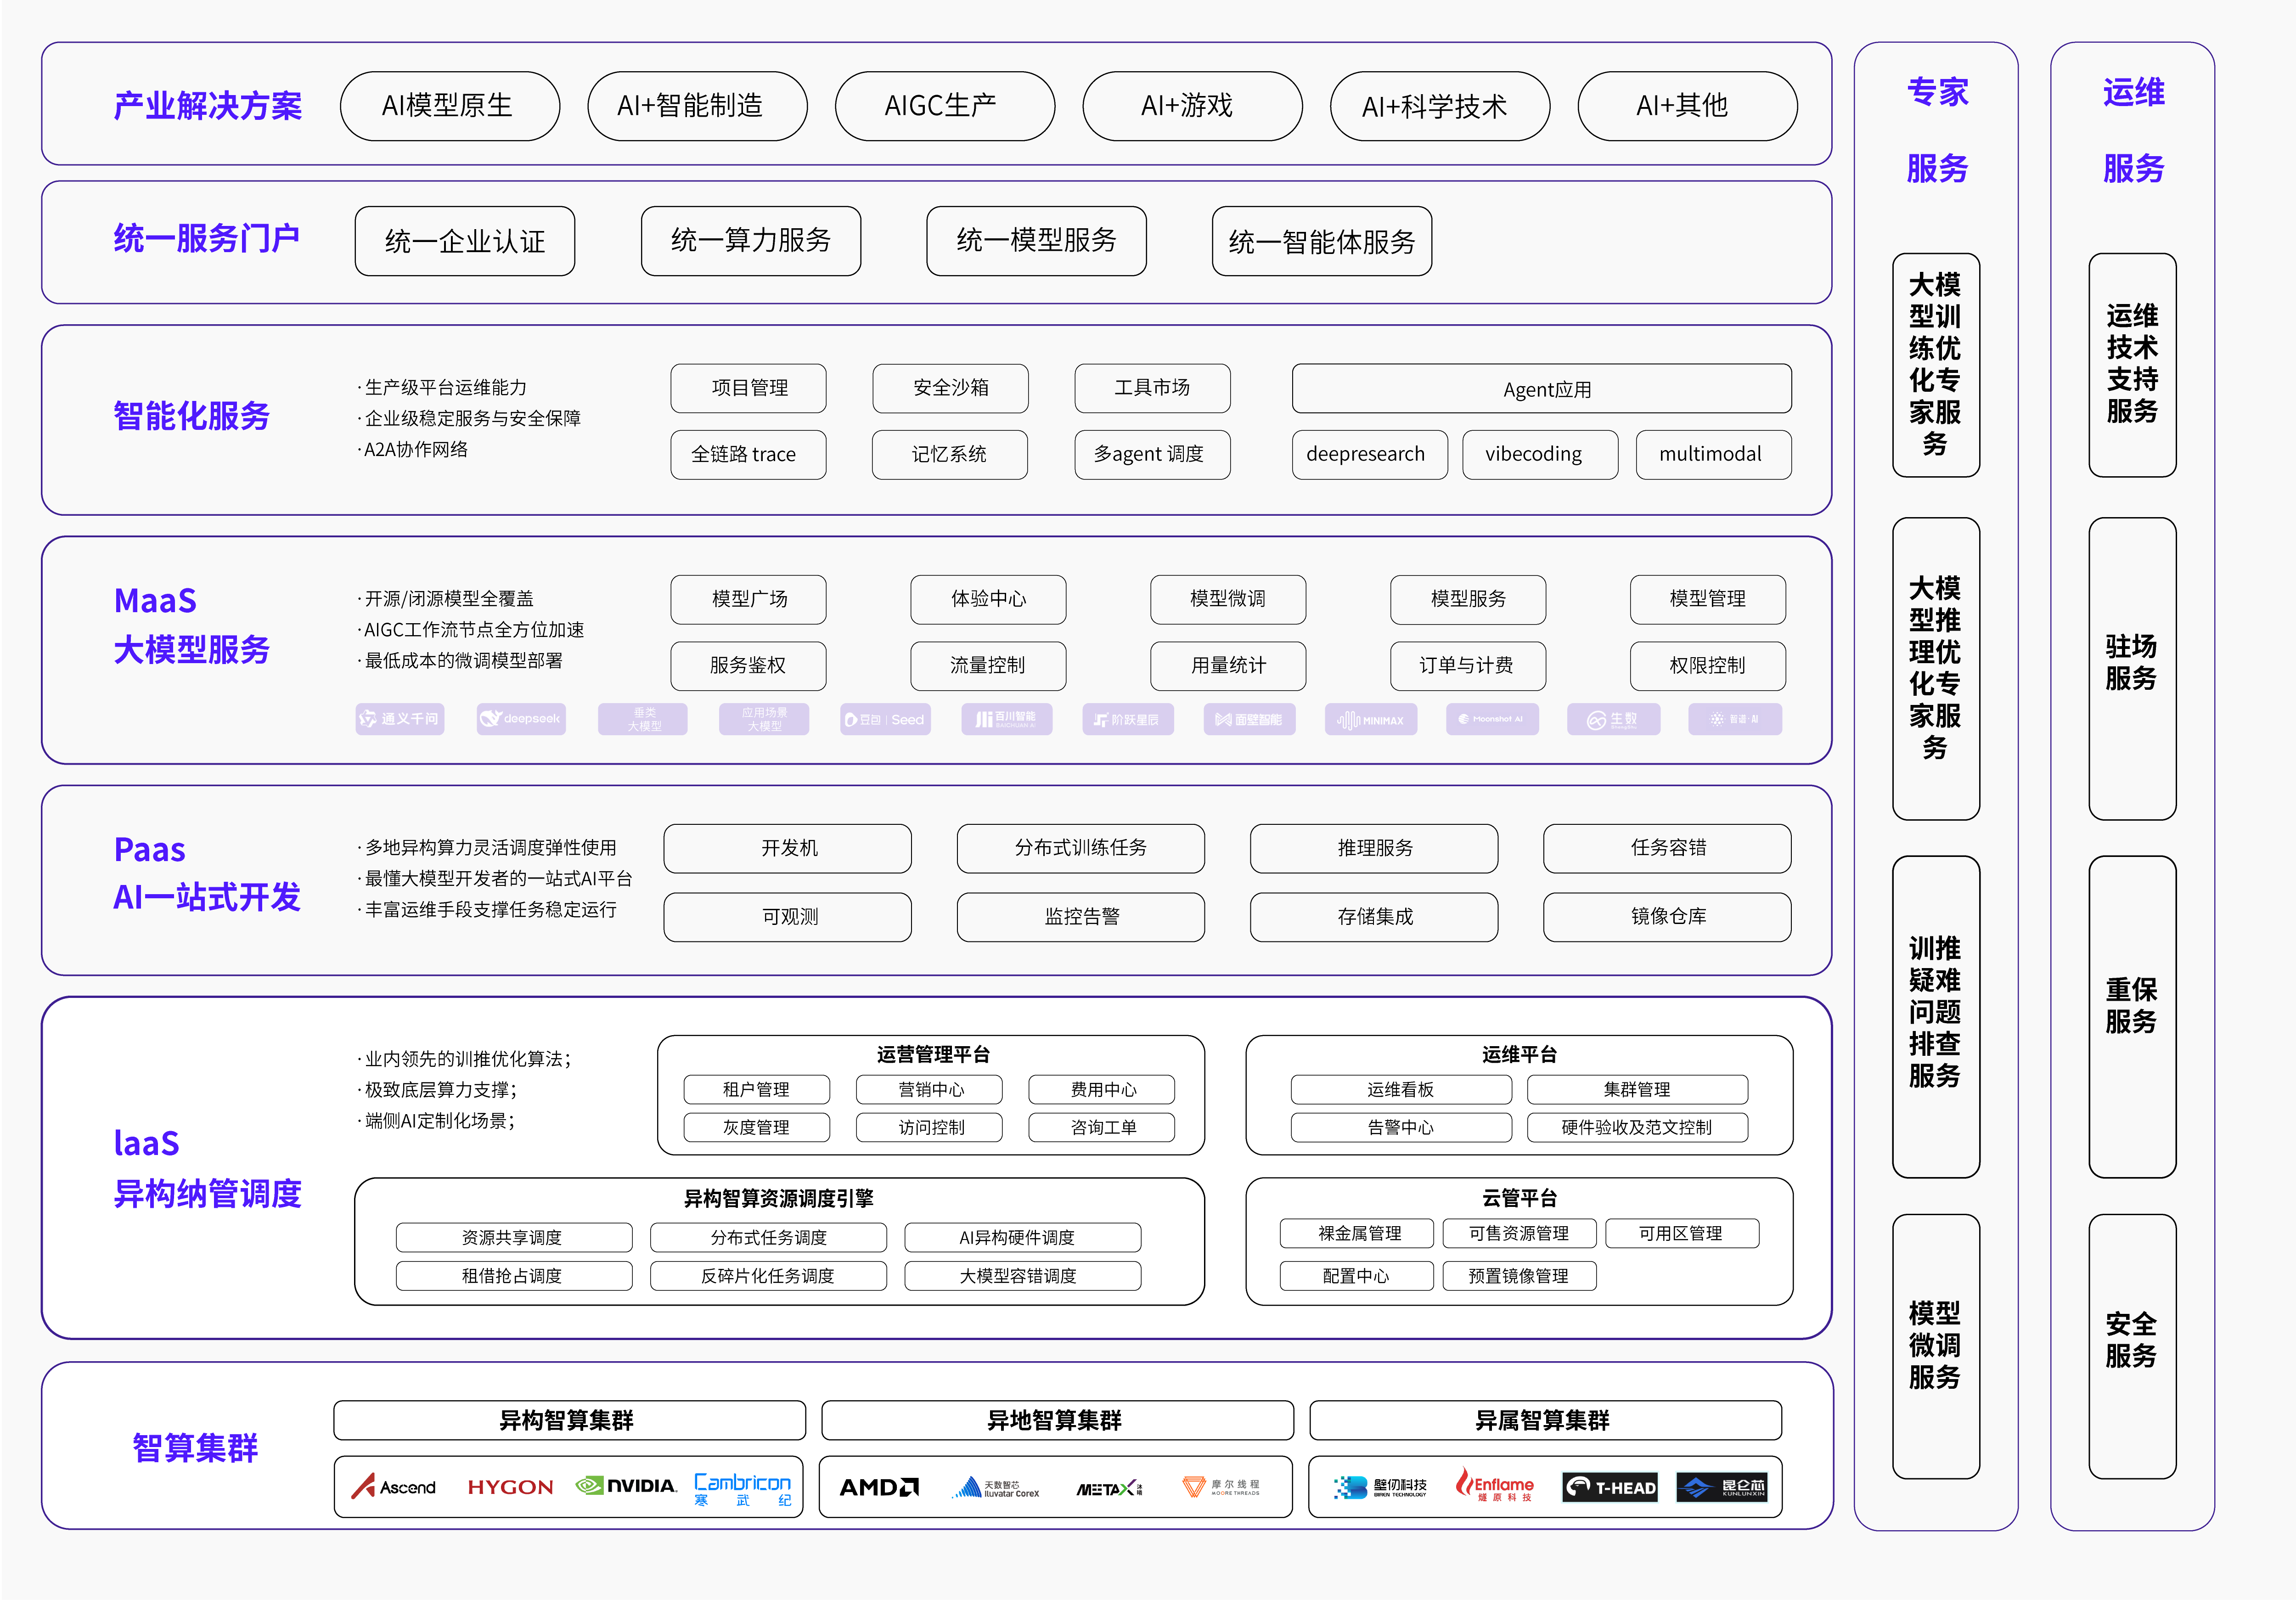Image resolution: width=2296 pixels, height=1600 pixels.
Task: Click the 项目管理 box
Action: pos(749,388)
